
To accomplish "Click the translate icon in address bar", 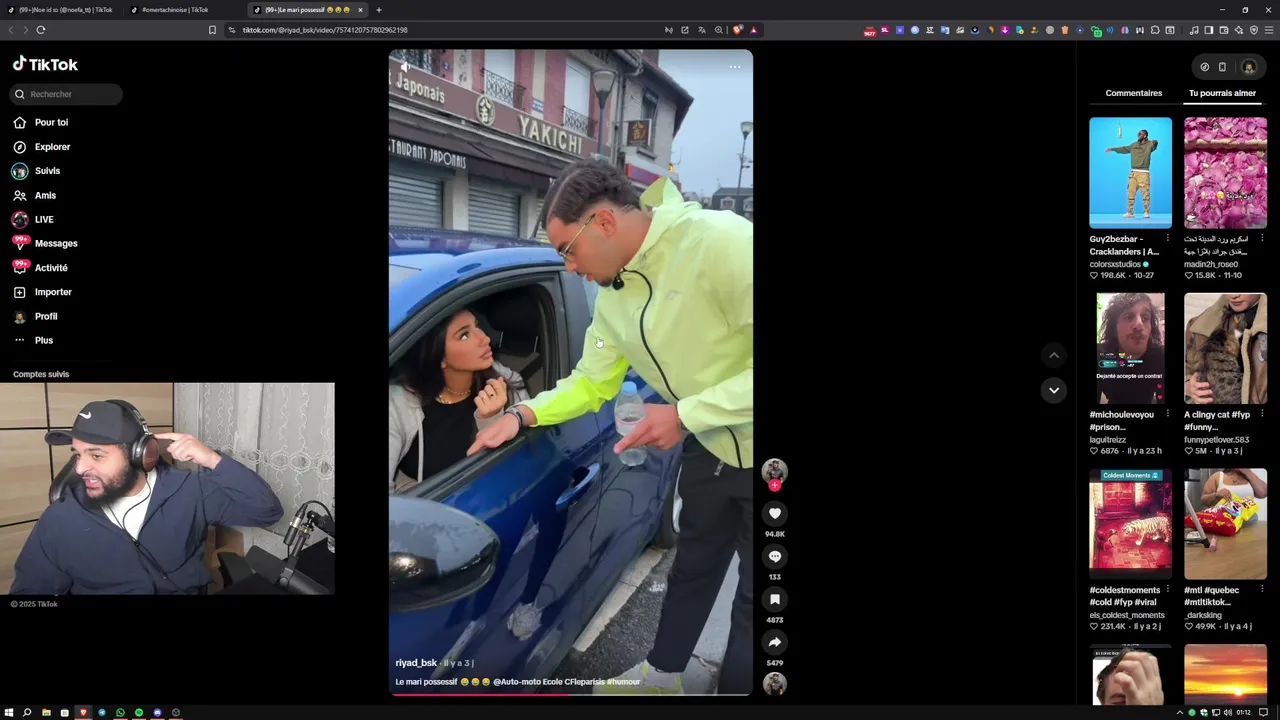I will [x=702, y=30].
